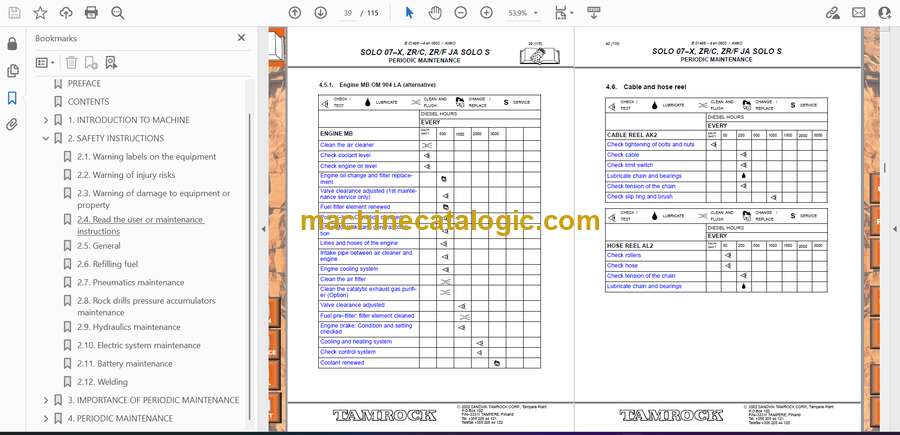
Task: Follow the 'Check engine oil level' link
Action: click(348, 166)
